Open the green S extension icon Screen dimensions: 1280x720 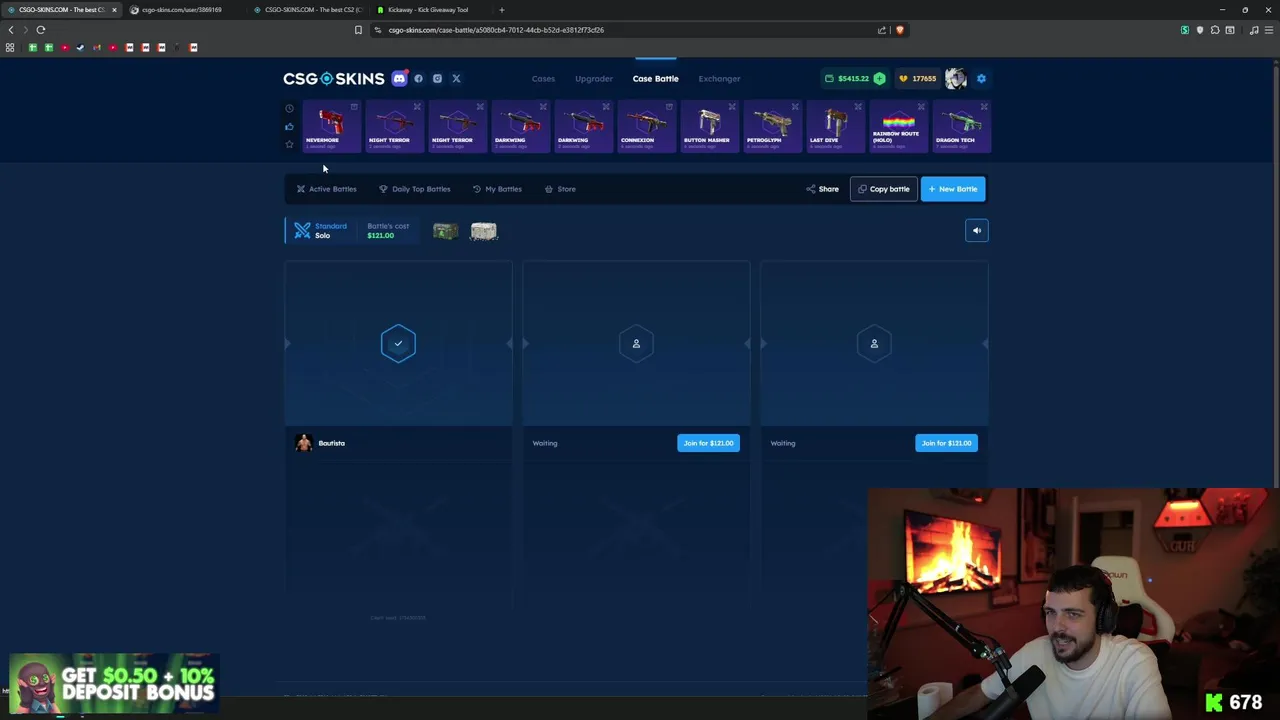point(1185,30)
